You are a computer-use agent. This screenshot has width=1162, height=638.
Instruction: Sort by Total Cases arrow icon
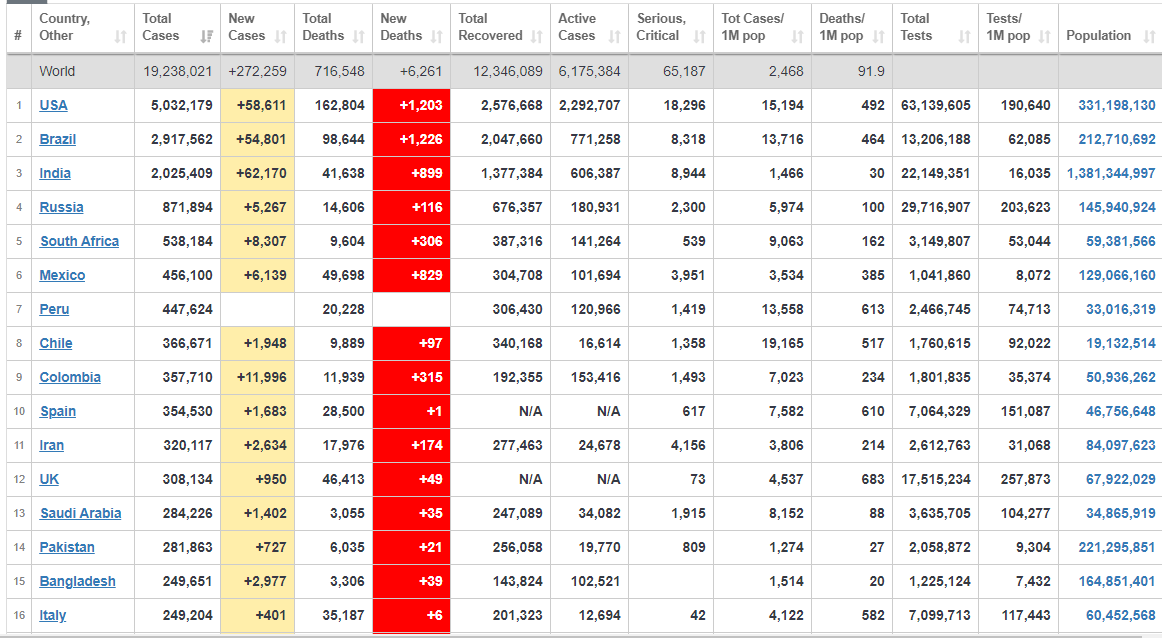coord(207,36)
